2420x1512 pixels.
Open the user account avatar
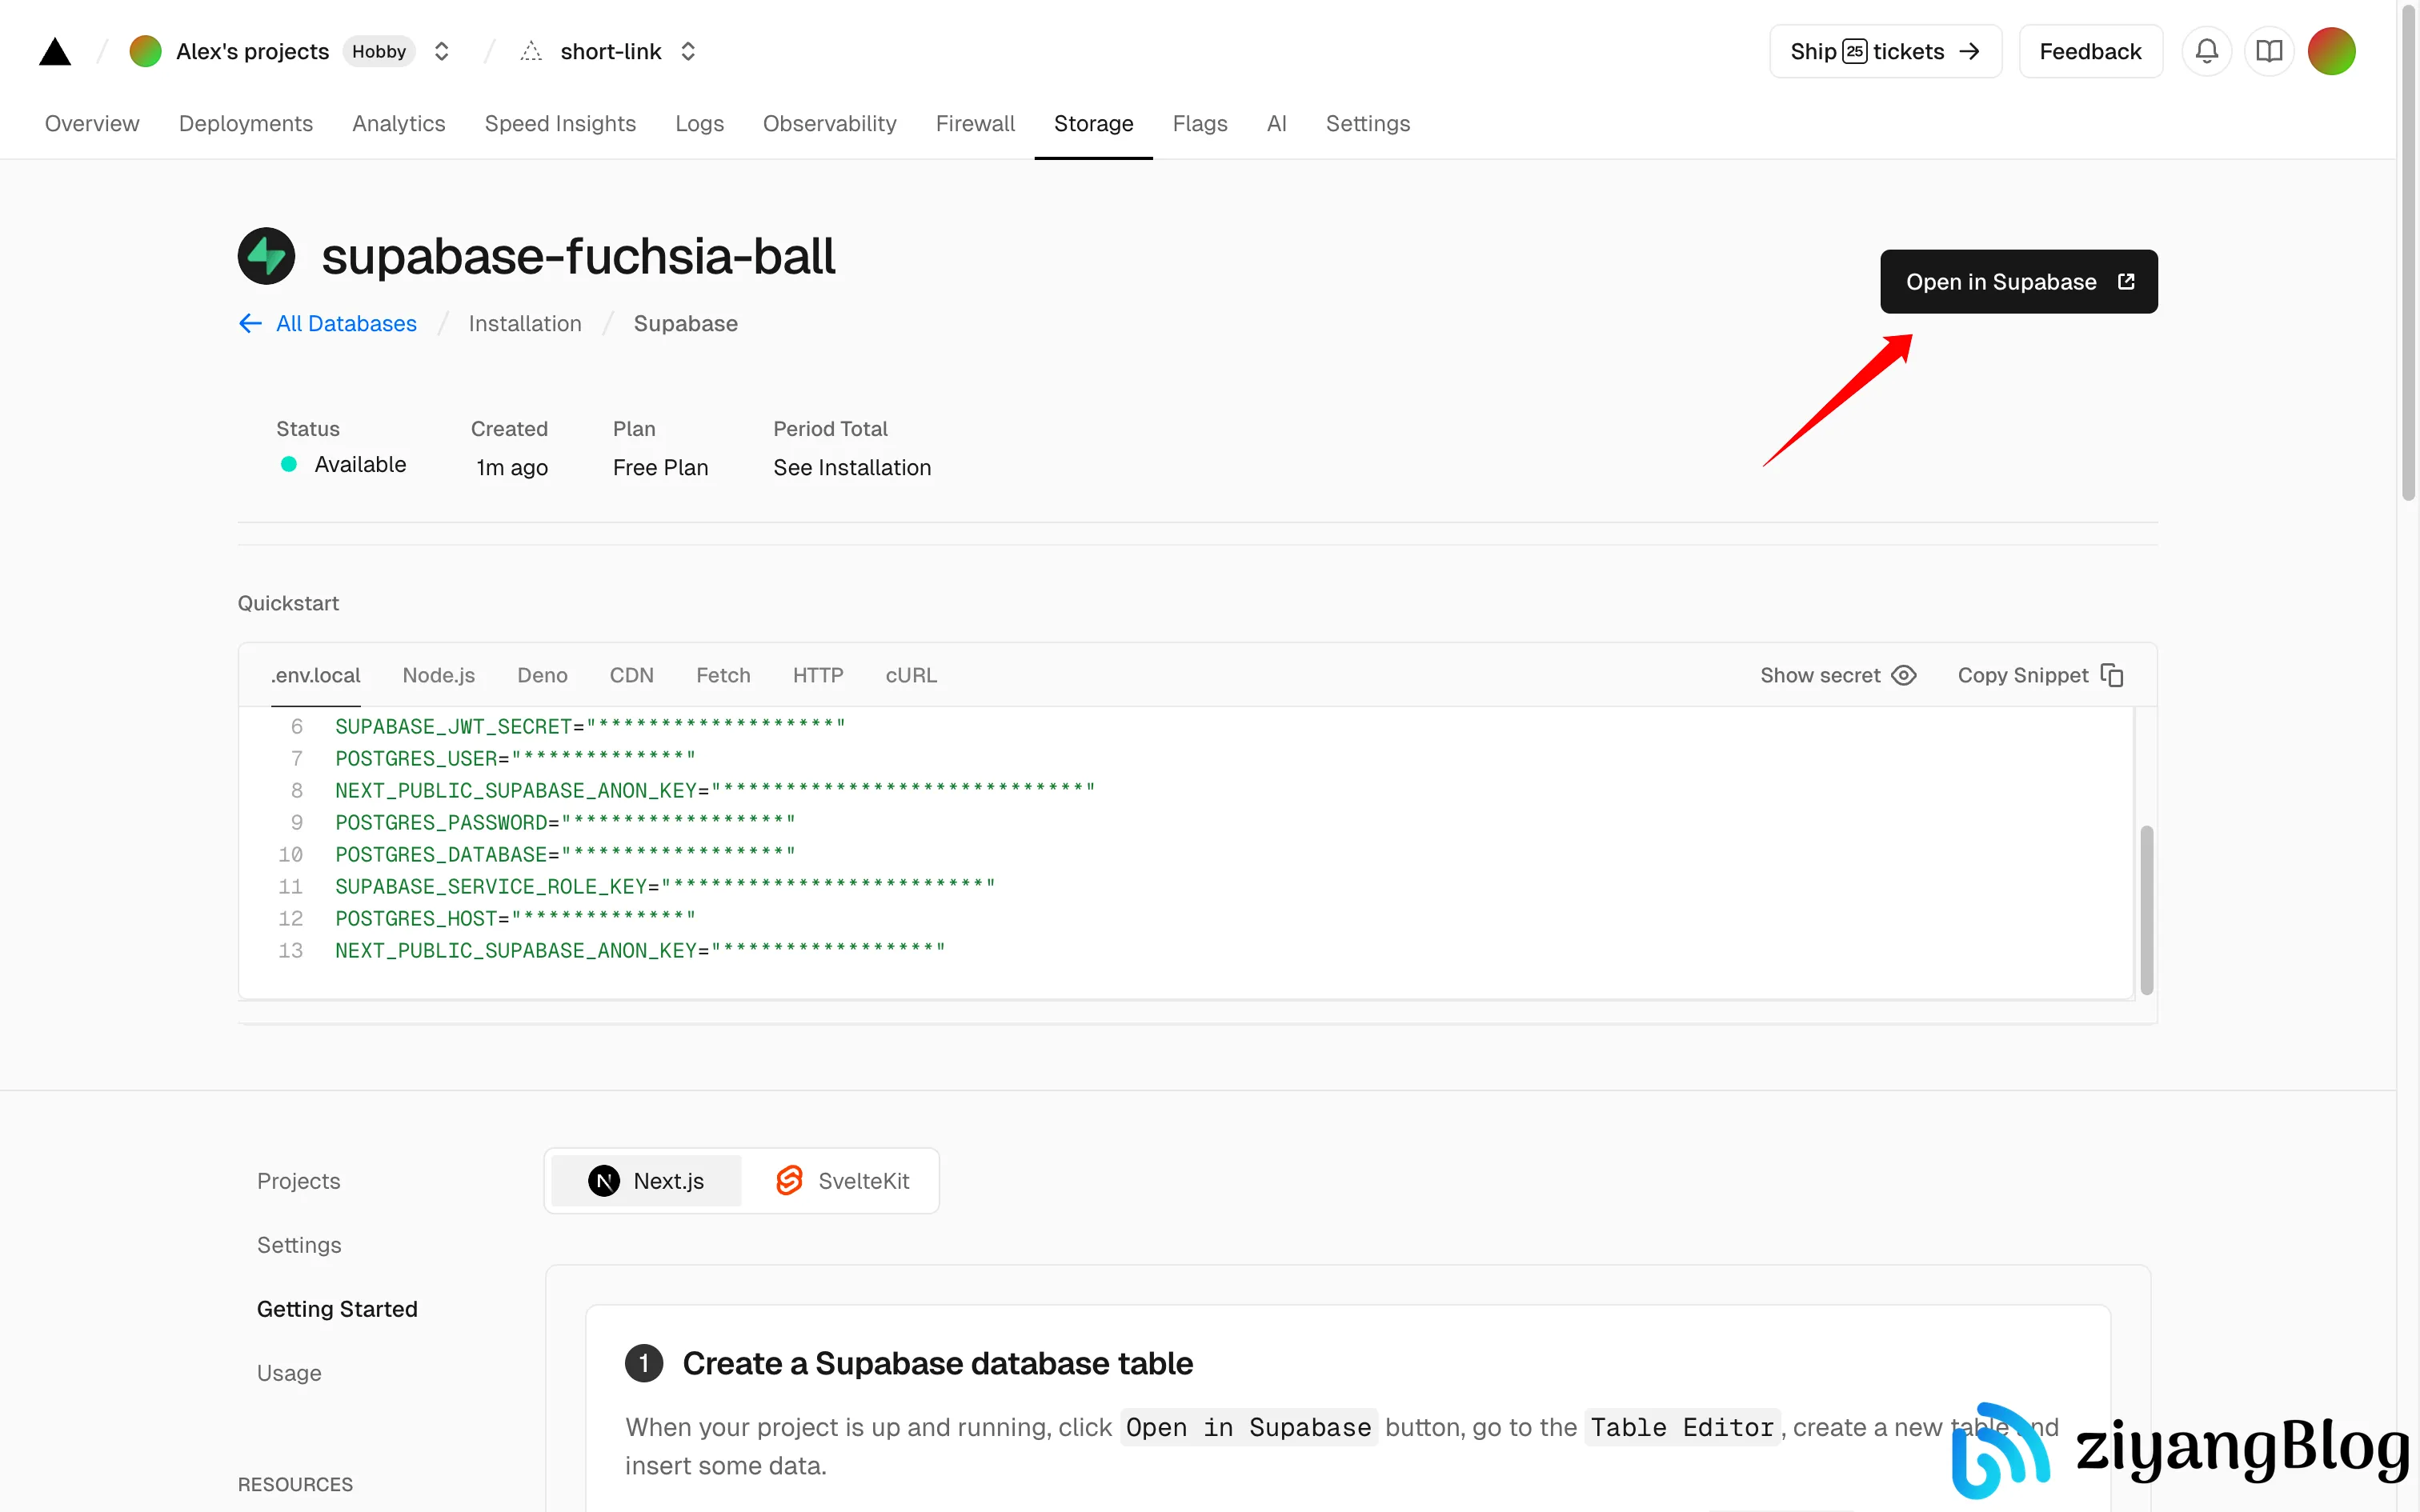click(x=2331, y=51)
